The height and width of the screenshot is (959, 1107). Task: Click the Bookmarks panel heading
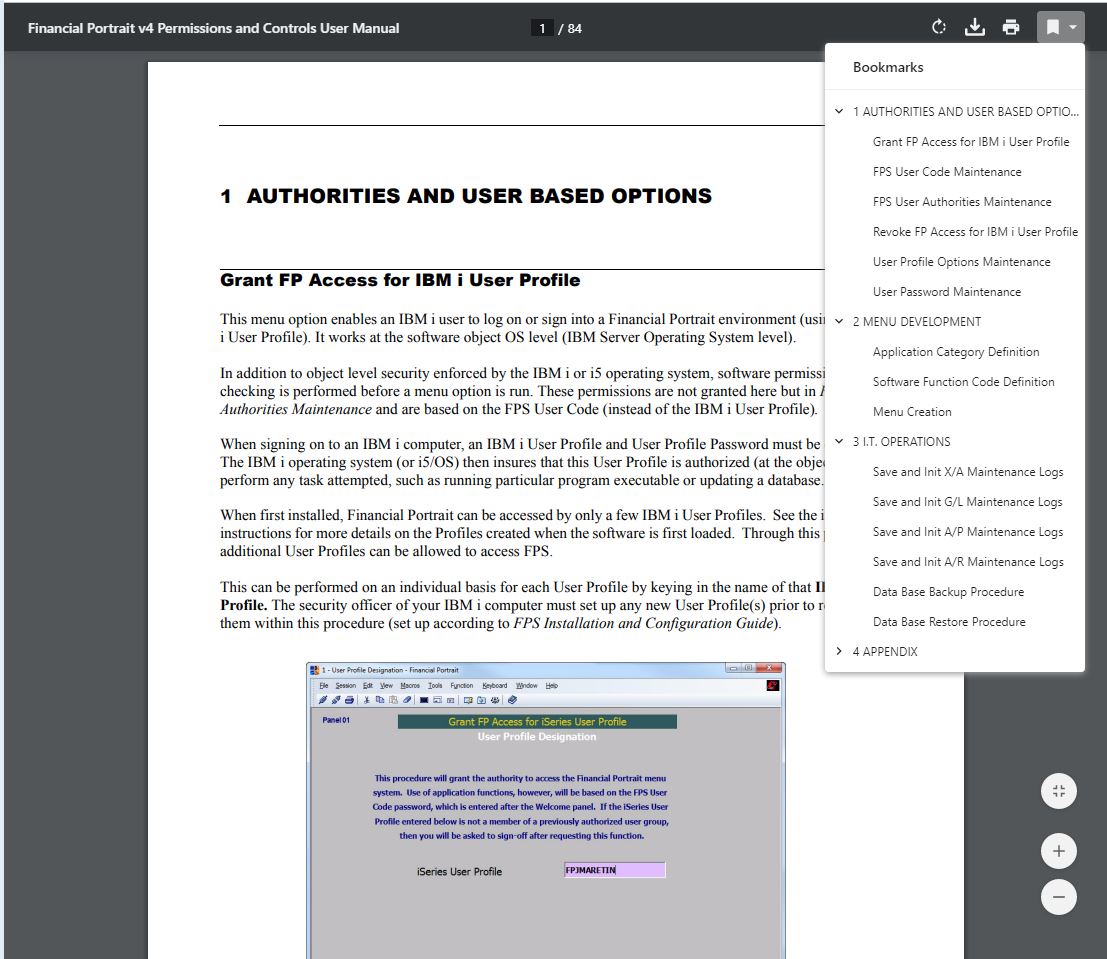click(887, 67)
